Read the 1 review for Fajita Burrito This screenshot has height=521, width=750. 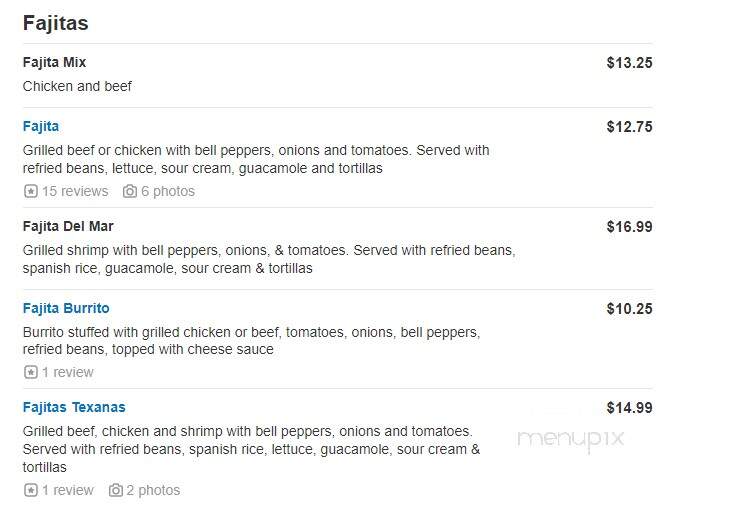pos(67,372)
